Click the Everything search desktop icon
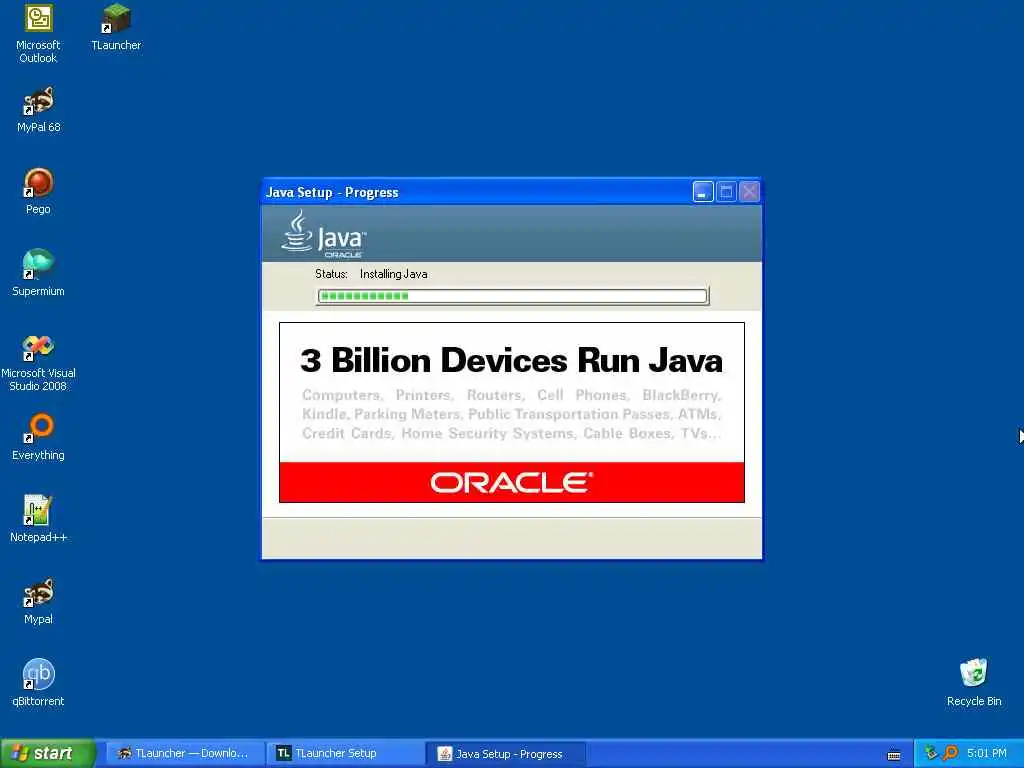The image size is (1024, 768). pyautogui.click(x=38, y=437)
